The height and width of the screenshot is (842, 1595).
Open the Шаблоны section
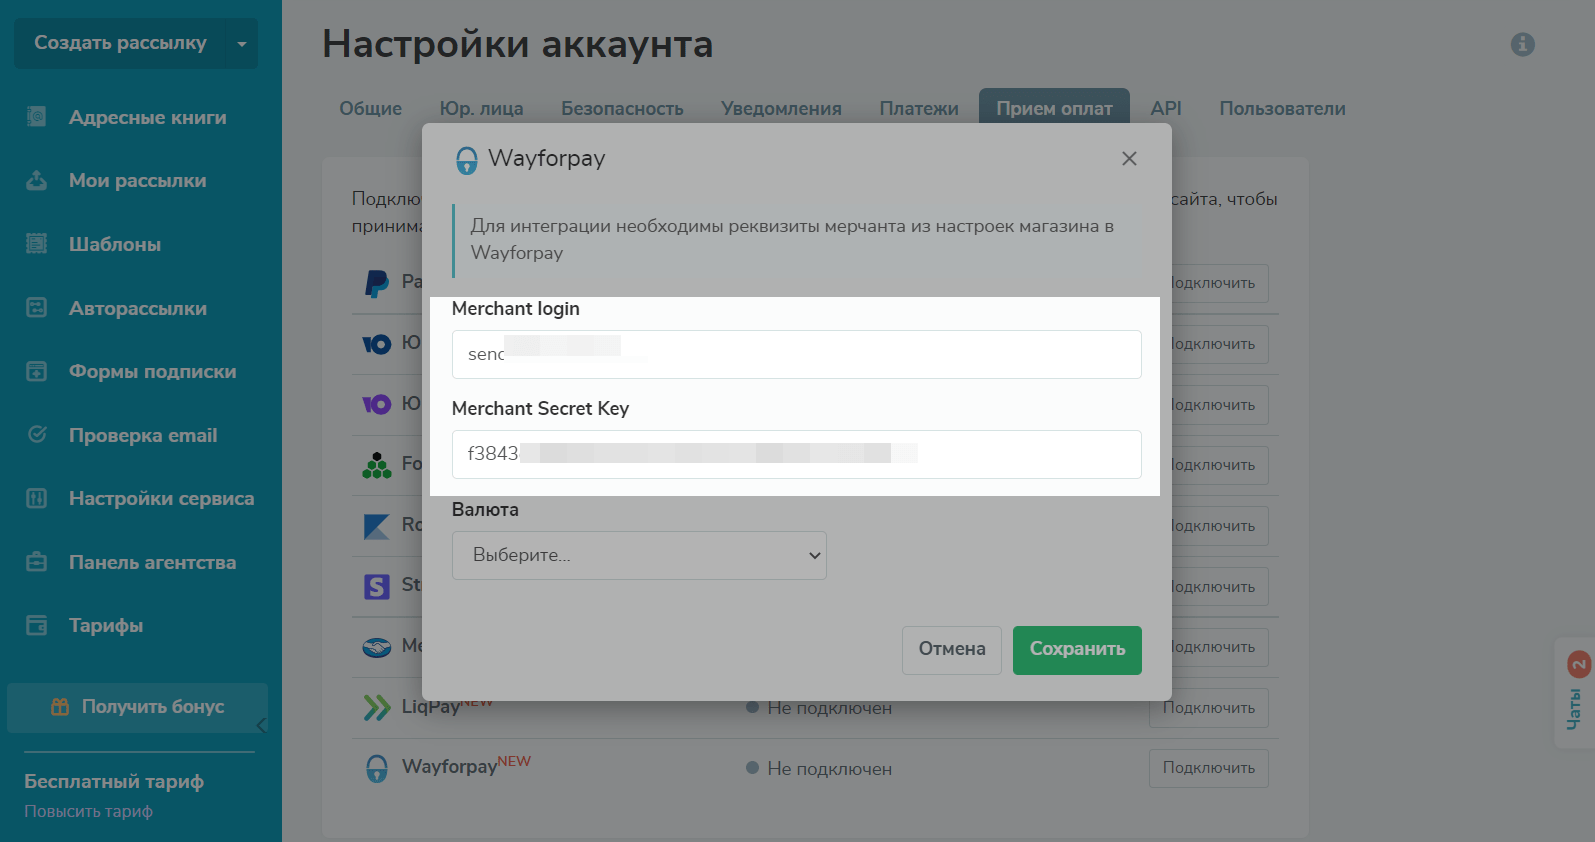[x=114, y=245]
